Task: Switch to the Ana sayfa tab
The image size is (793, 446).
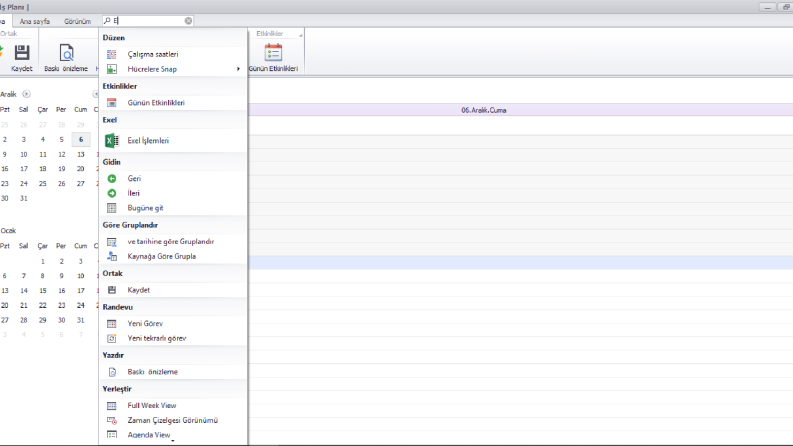Action: [34, 21]
